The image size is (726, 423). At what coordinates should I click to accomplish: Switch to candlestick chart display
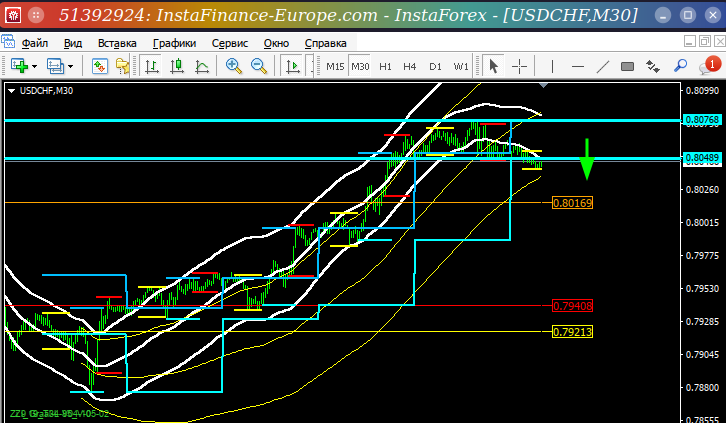[x=177, y=66]
